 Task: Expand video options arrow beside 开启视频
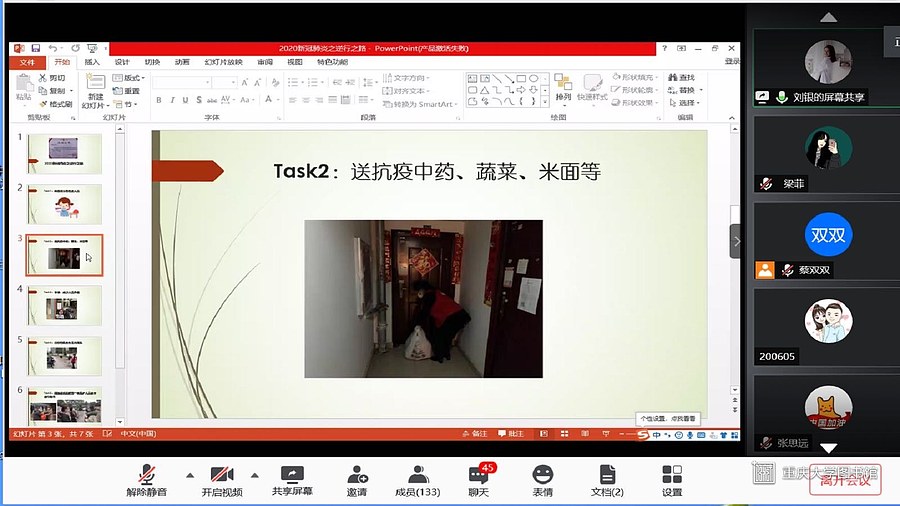coord(254,475)
